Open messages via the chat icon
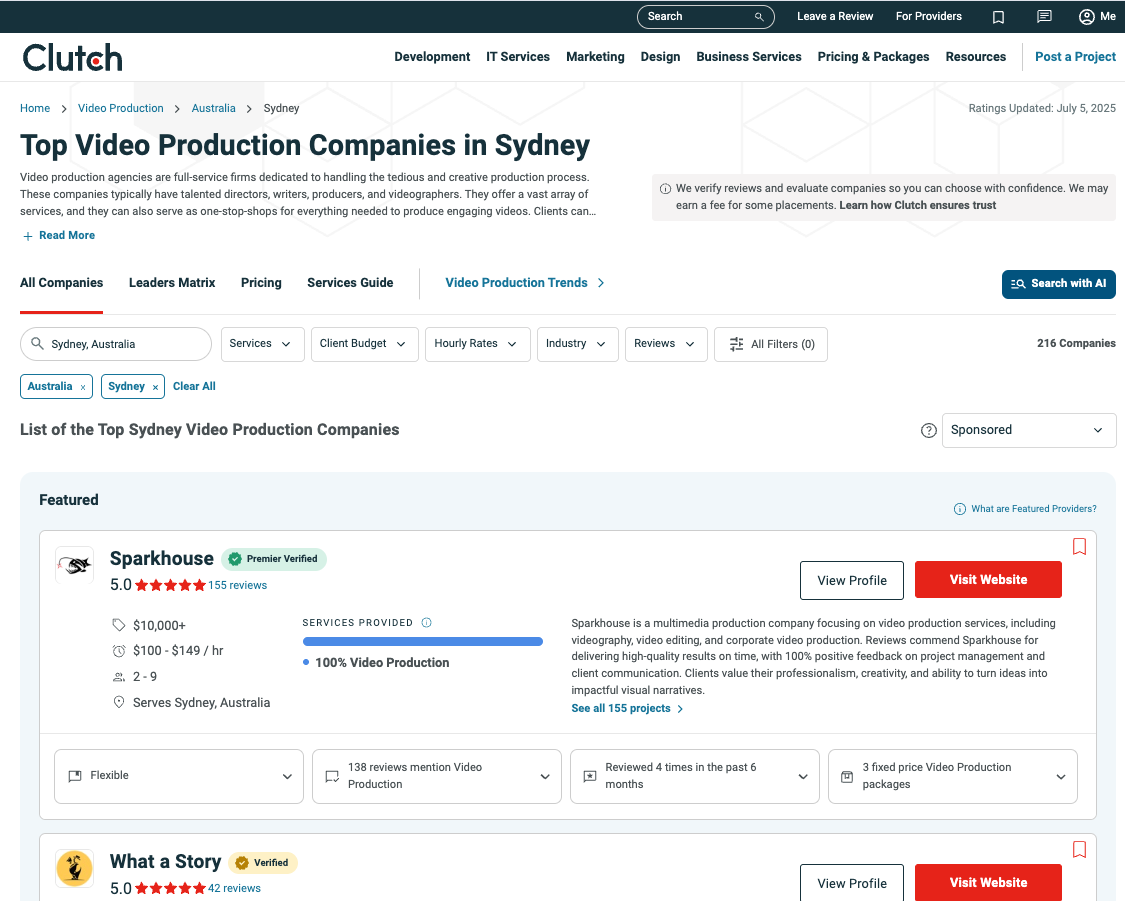 (x=1044, y=16)
